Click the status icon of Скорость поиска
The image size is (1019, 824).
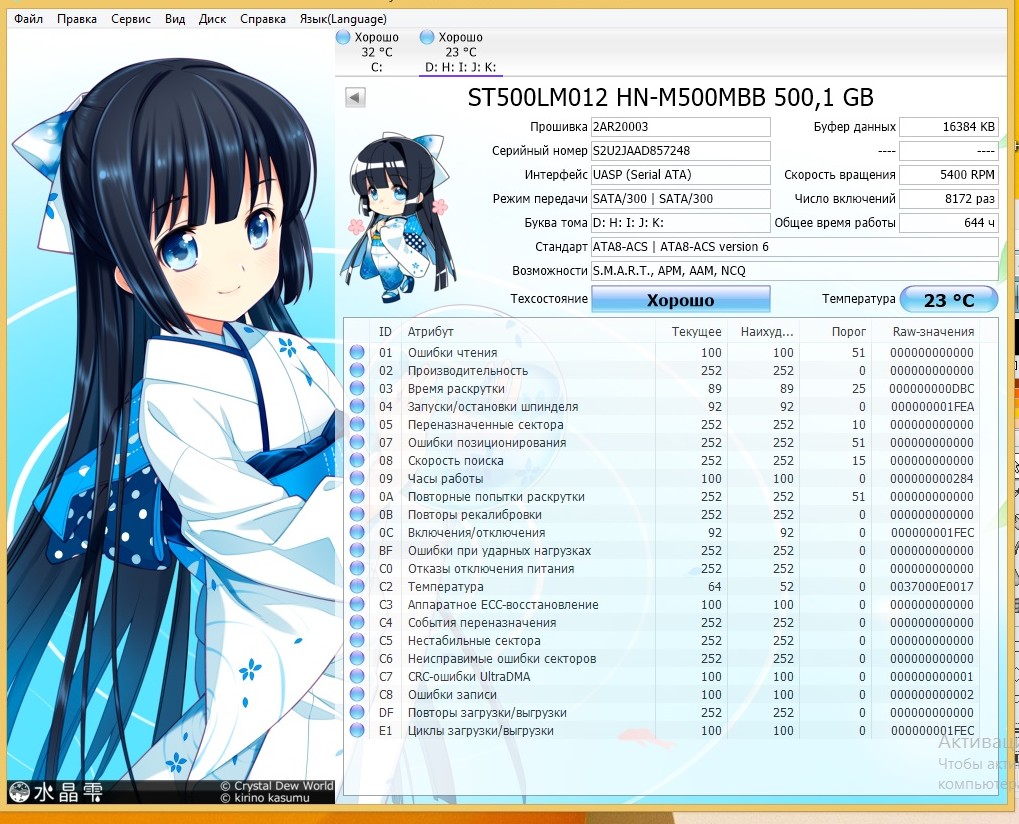(357, 460)
